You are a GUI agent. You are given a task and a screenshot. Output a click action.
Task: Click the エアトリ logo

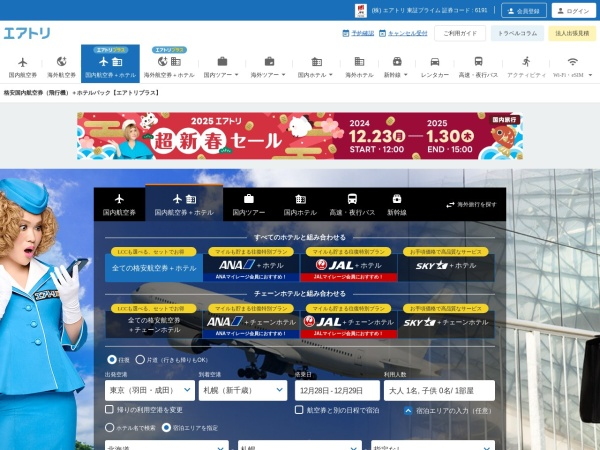point(27,33)
